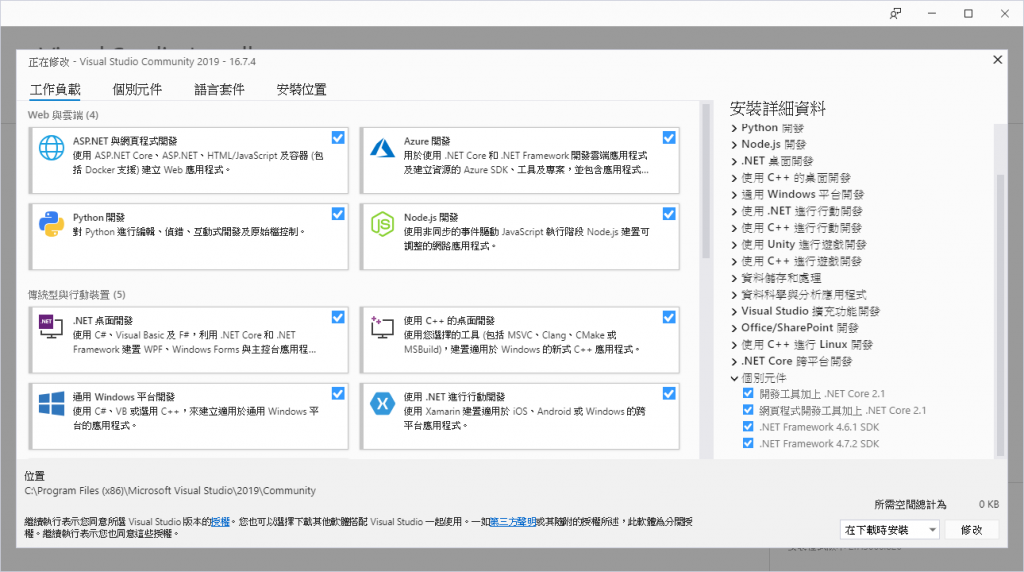The height and width of the screenshot is (572, 1024).
Task: Expand data storage and processing details
Action: tap(734, 278)
